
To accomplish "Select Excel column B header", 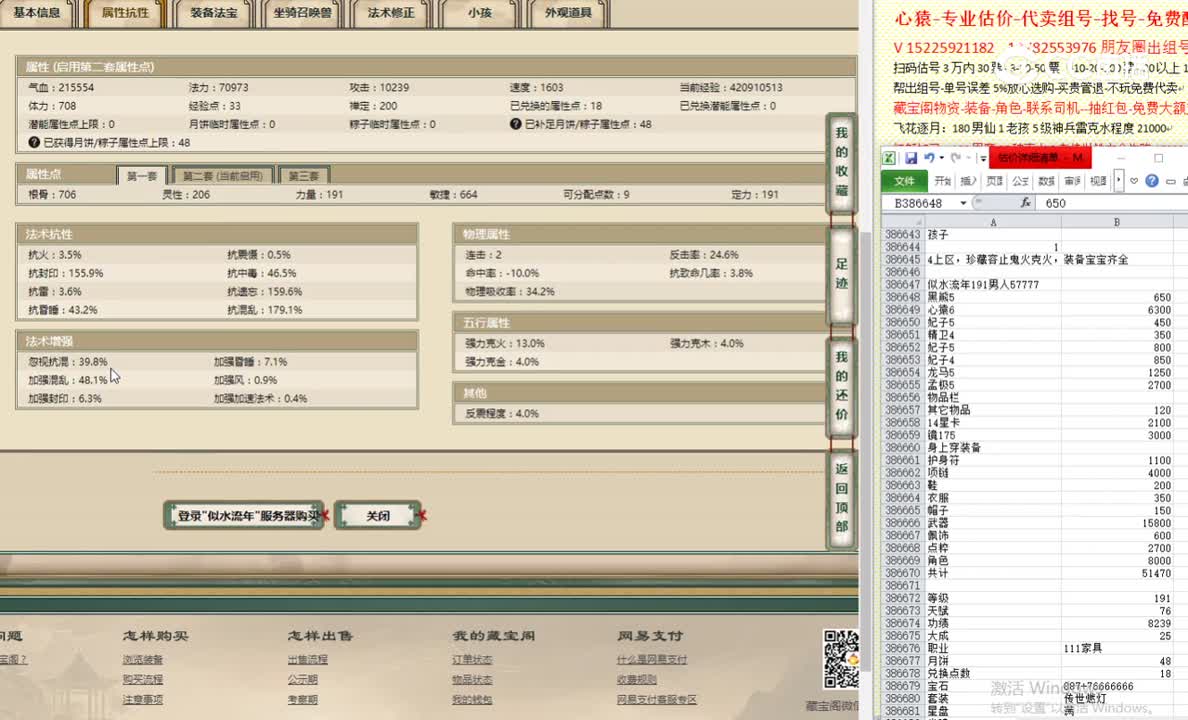I will coord(1117,222).
